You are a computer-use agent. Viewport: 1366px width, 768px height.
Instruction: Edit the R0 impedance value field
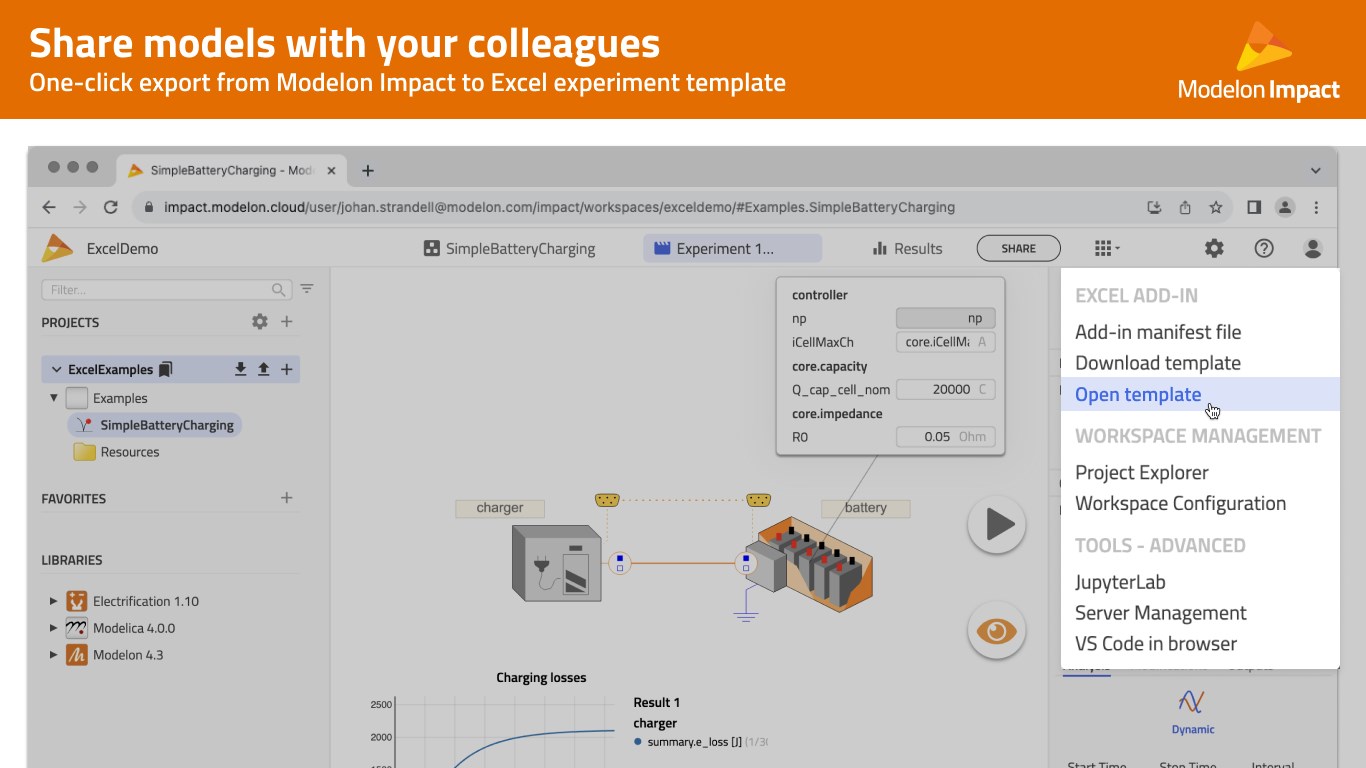pyautogui.click(x=945, y=436)
